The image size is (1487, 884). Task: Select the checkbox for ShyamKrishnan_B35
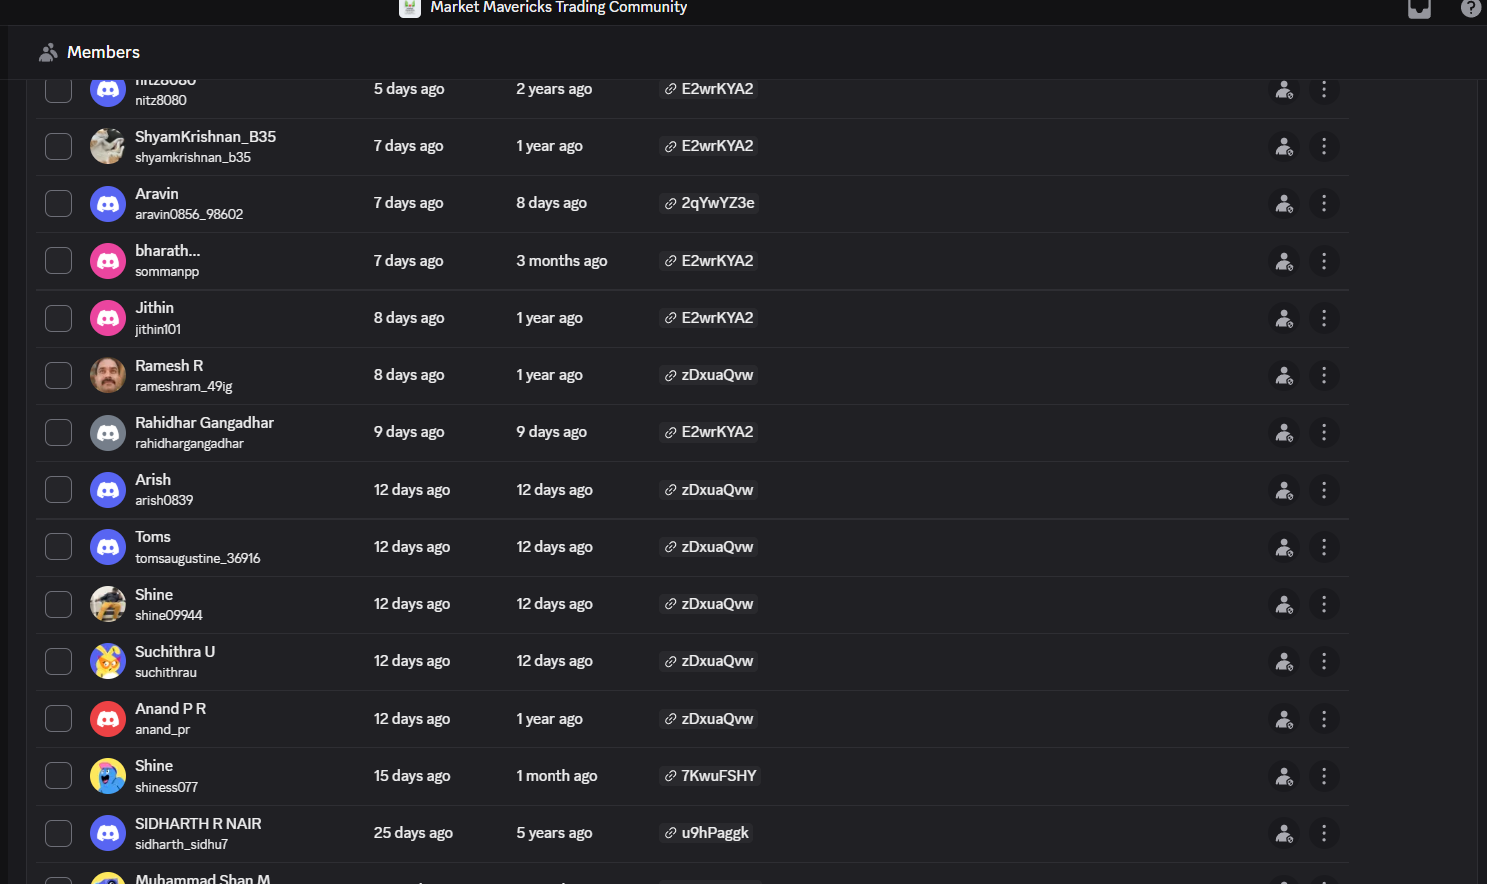pyautogui.click(x=59, y=147)
